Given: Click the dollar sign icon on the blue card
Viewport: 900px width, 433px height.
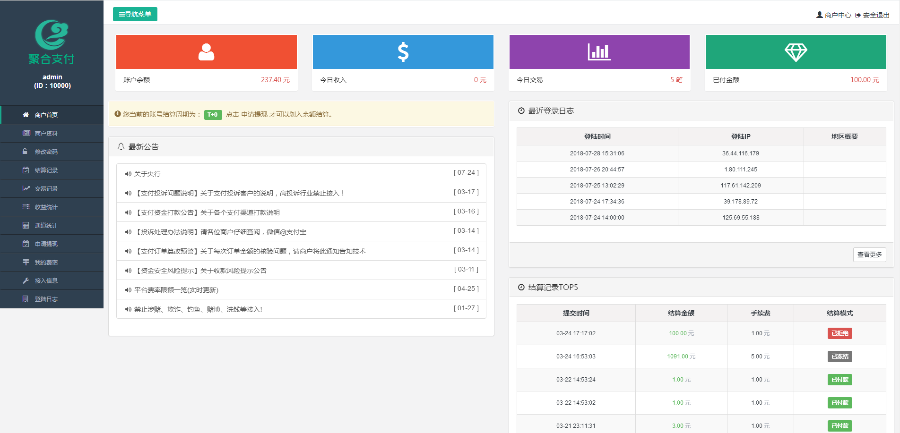Looking at the screenshot, I should (x=403, y=52).
